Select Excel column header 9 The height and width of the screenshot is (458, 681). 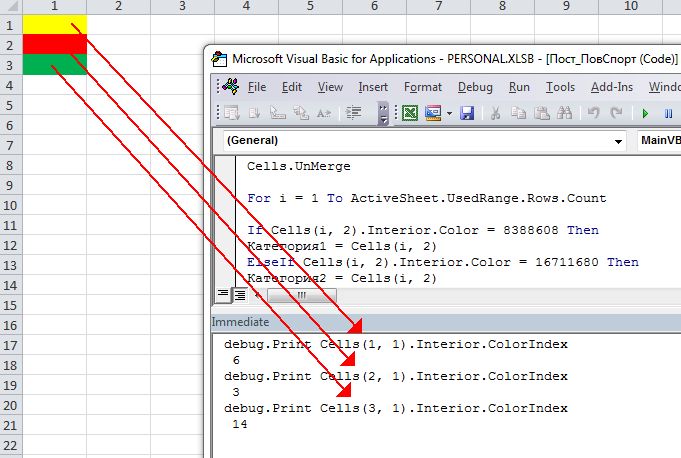pyautogui.click(x=566, y=6)
